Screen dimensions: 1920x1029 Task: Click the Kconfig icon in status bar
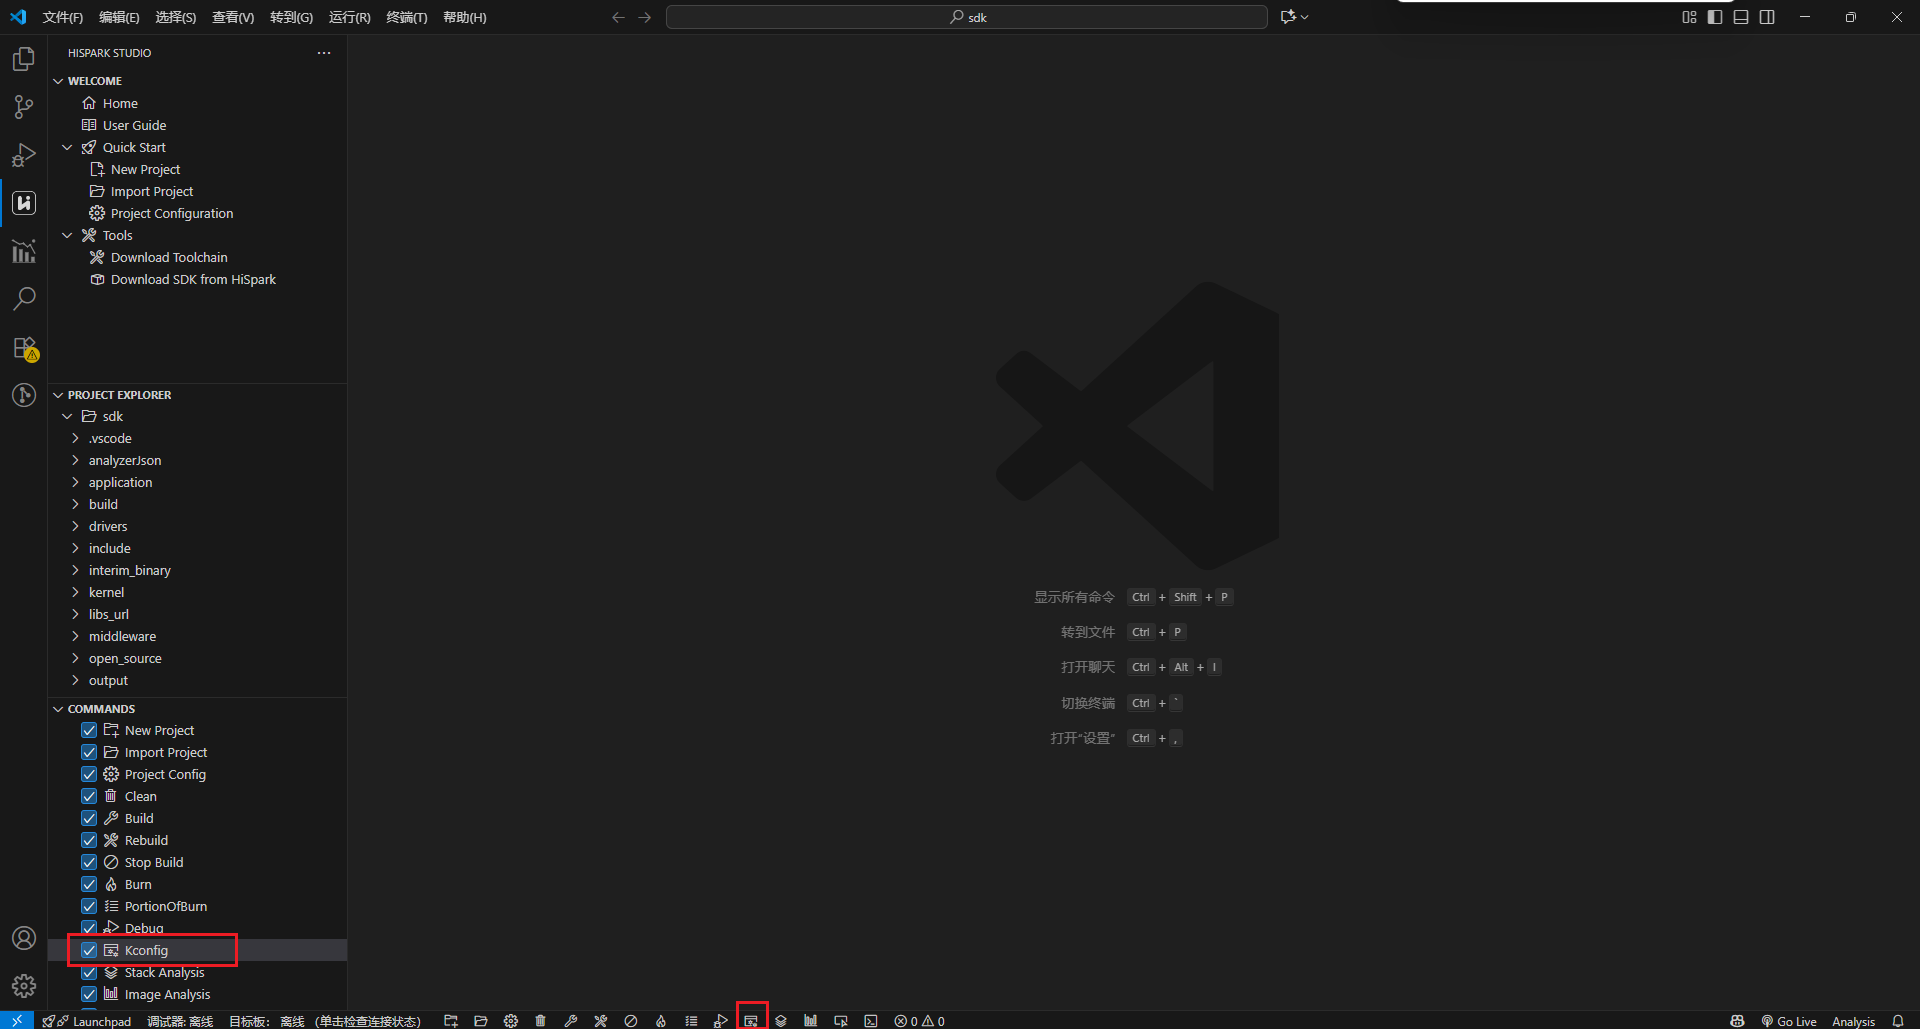751,1020
